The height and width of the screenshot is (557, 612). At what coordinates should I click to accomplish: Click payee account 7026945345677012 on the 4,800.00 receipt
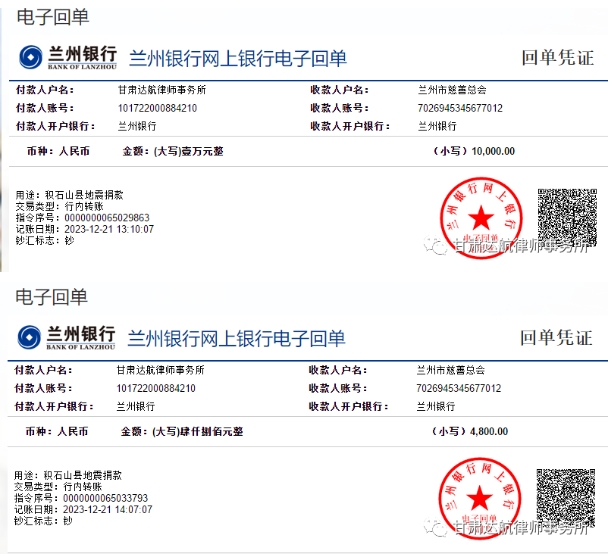click(459, 388)
